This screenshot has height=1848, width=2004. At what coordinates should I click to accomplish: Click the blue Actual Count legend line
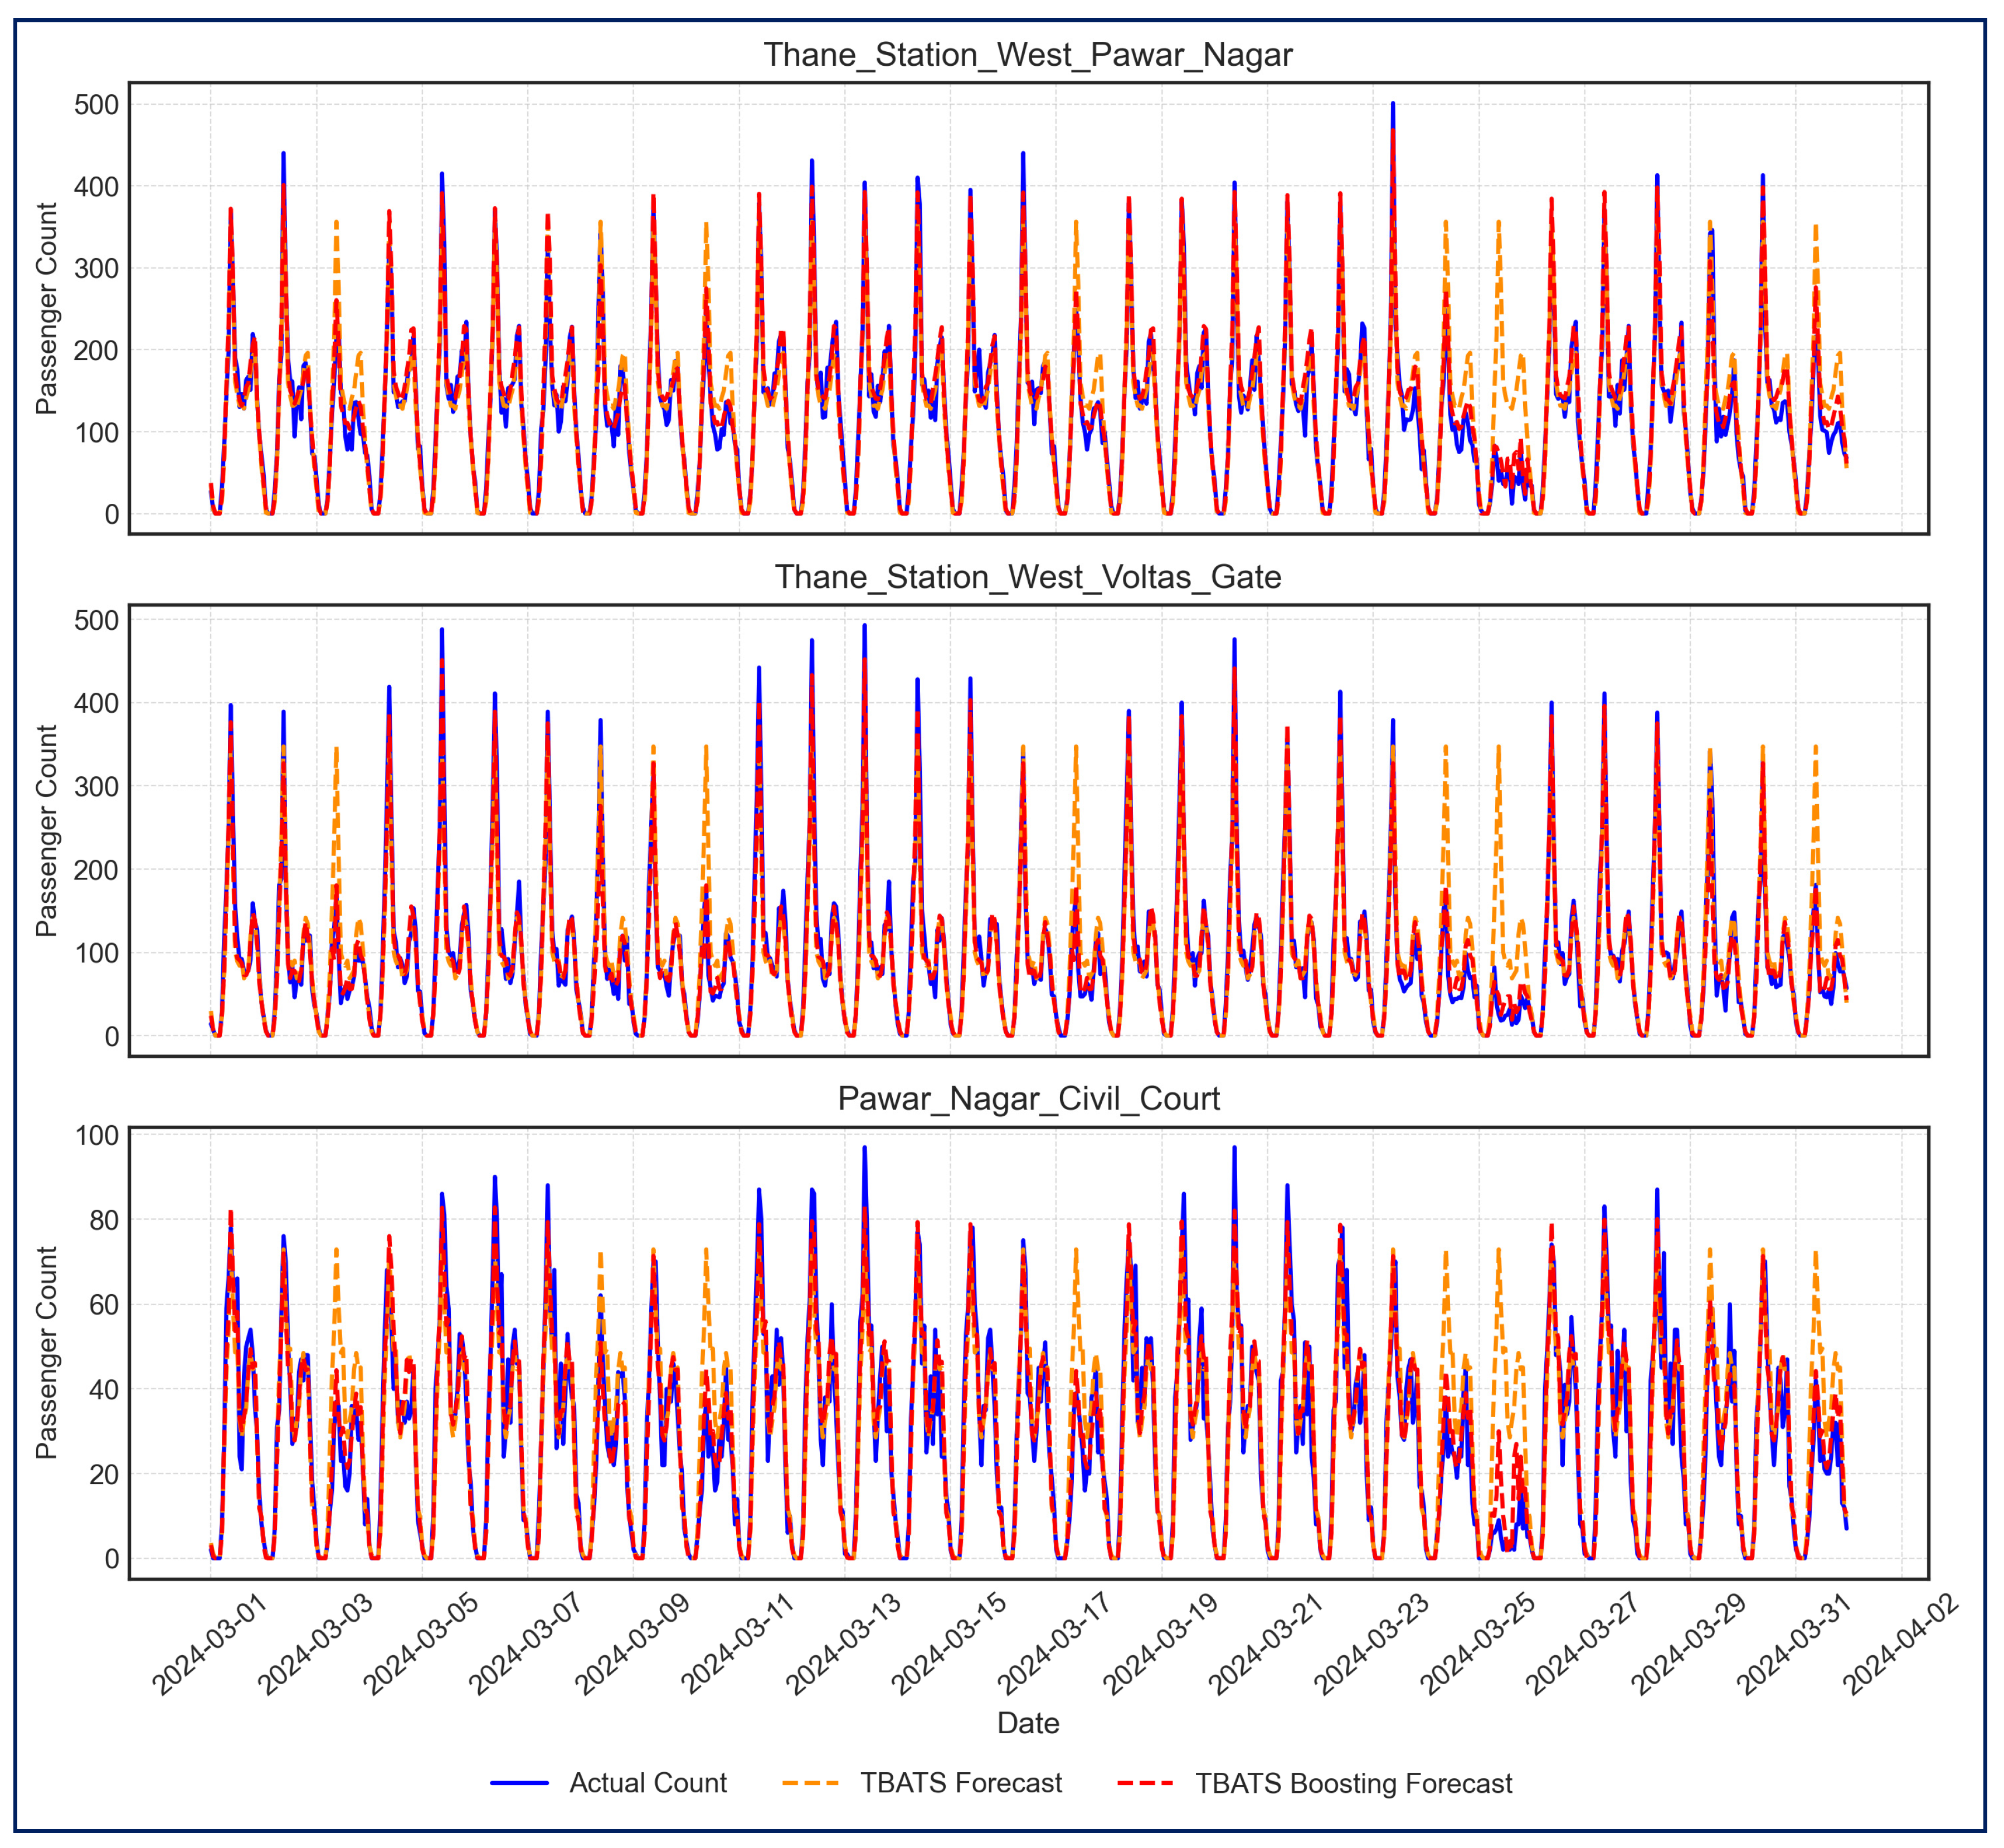[x=519, y=1783]
